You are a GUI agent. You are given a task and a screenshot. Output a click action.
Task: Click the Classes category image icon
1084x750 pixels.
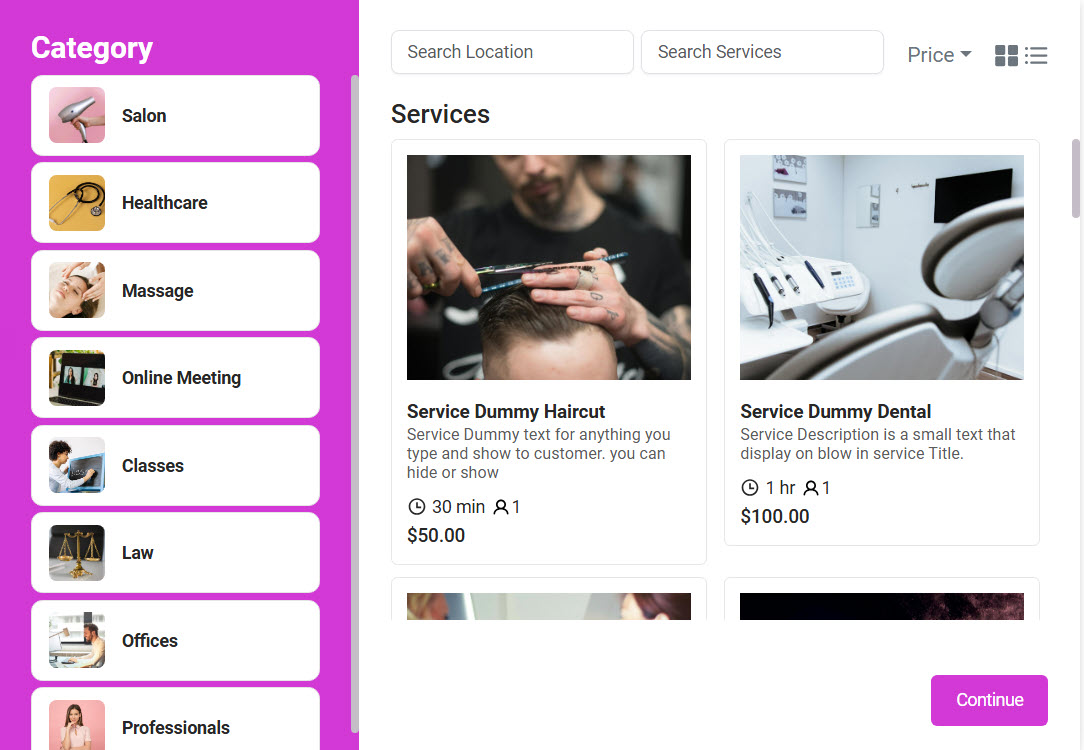click(77, 465)
